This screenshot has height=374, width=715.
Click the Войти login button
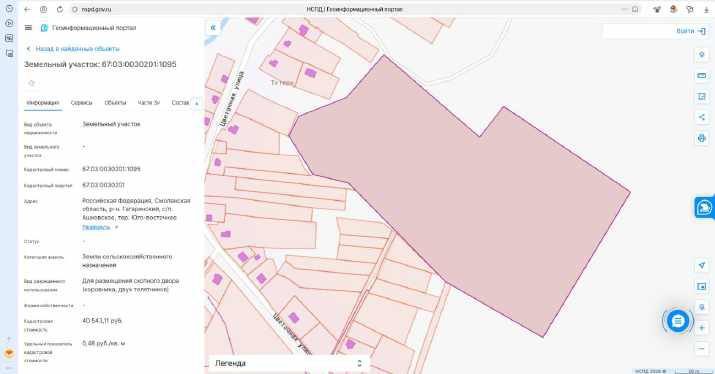tap(690, 31)
